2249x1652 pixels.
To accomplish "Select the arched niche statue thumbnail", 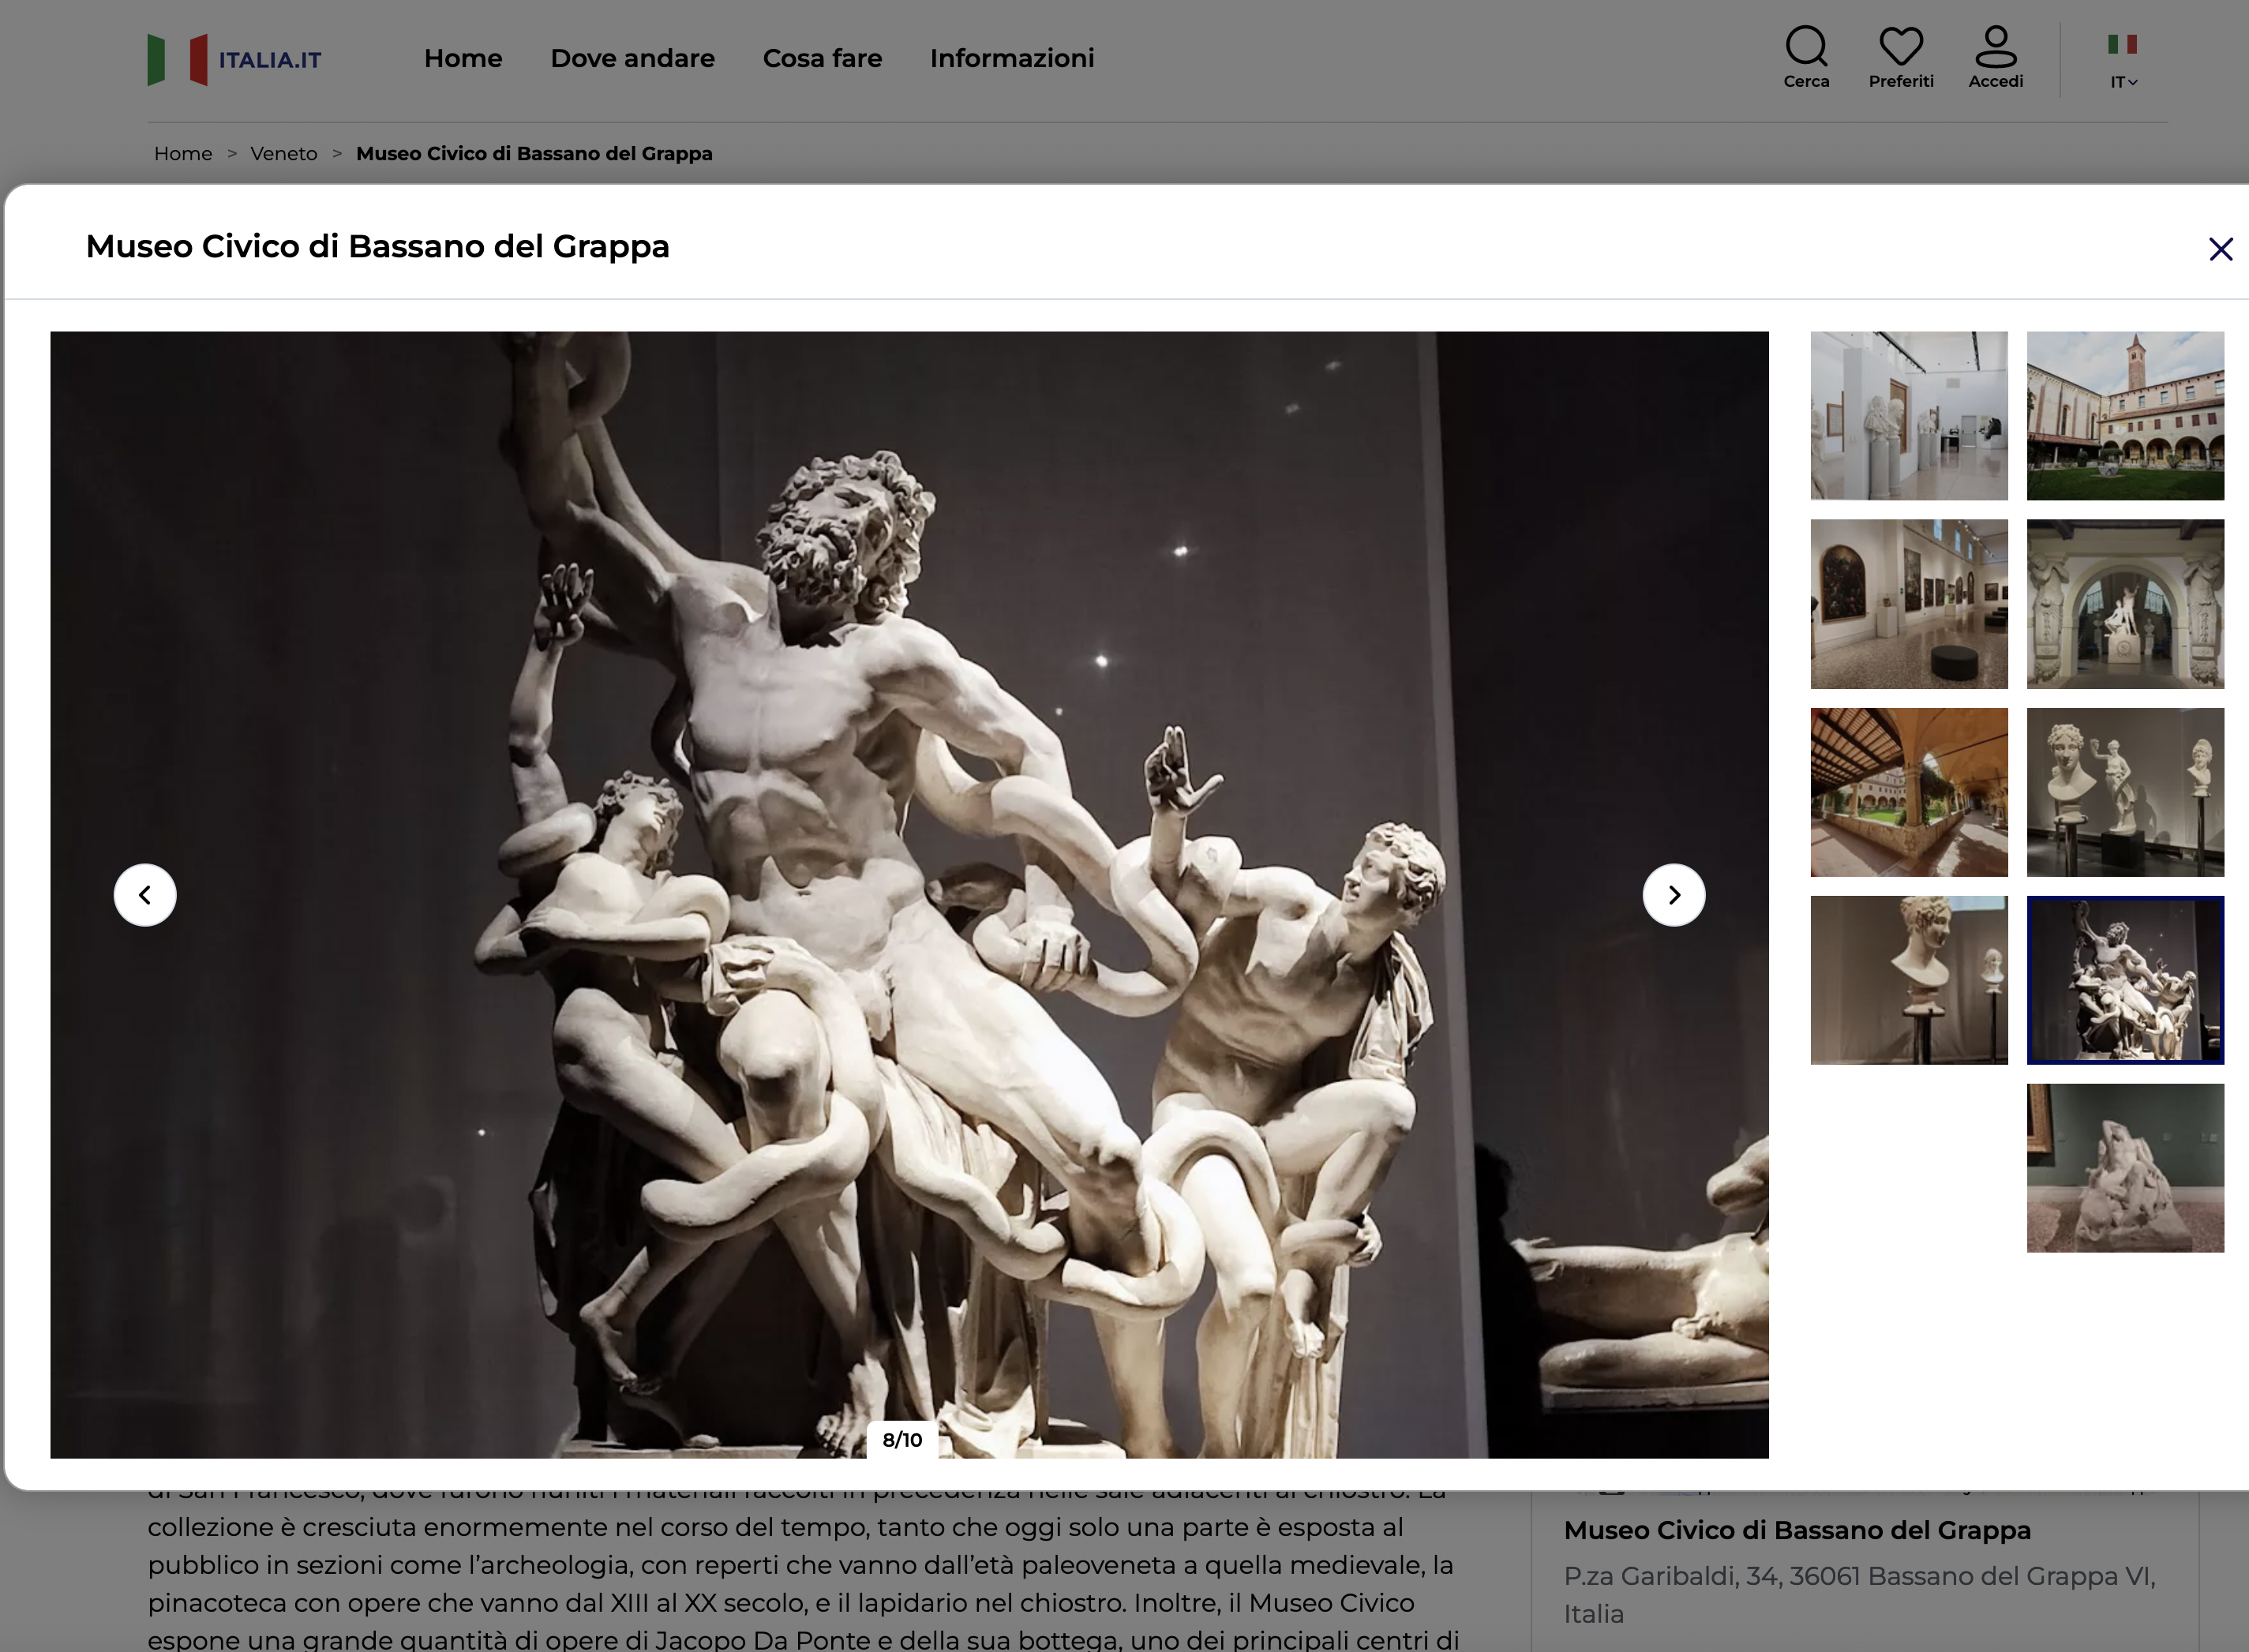I will pyautogui.click(x=2125, y=604).
